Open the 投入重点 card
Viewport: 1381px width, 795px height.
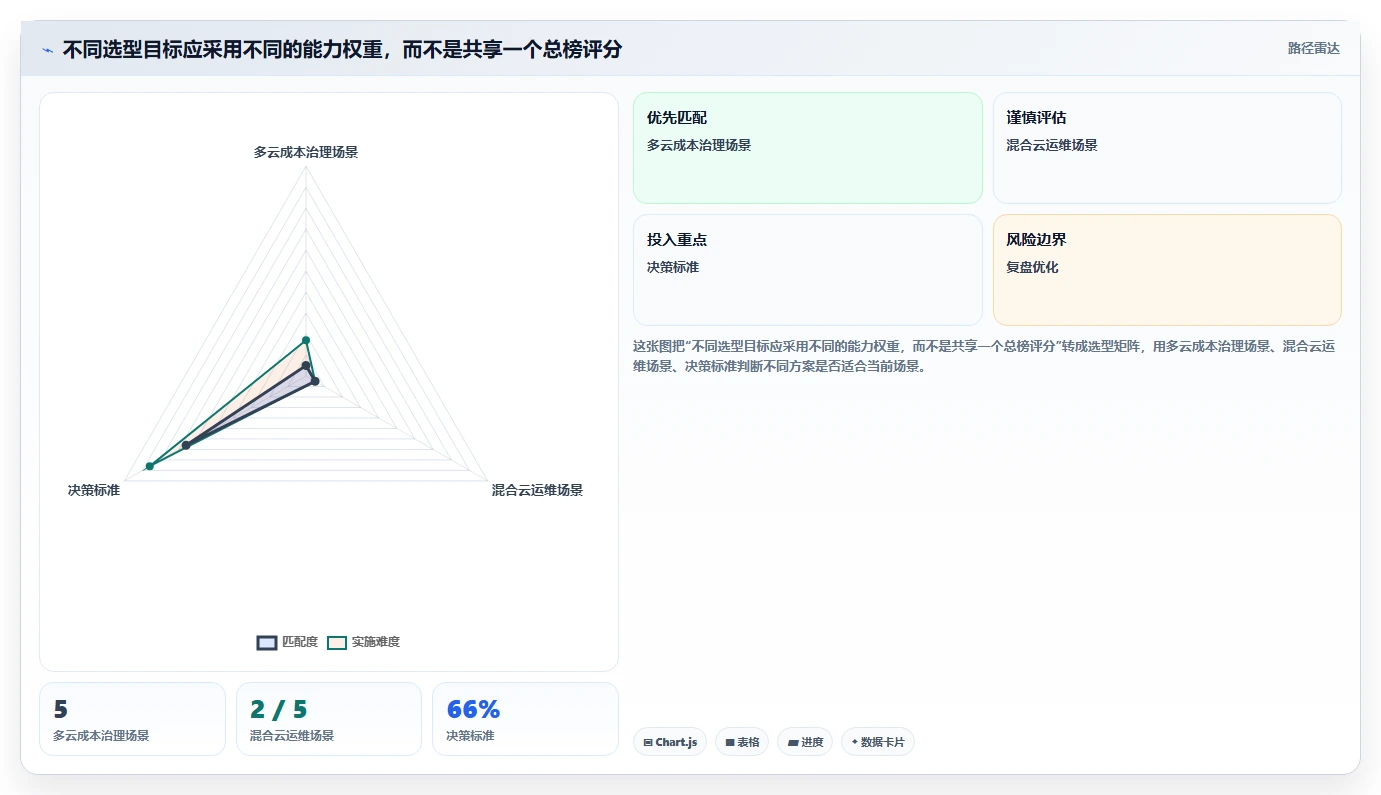coord(808,270)
